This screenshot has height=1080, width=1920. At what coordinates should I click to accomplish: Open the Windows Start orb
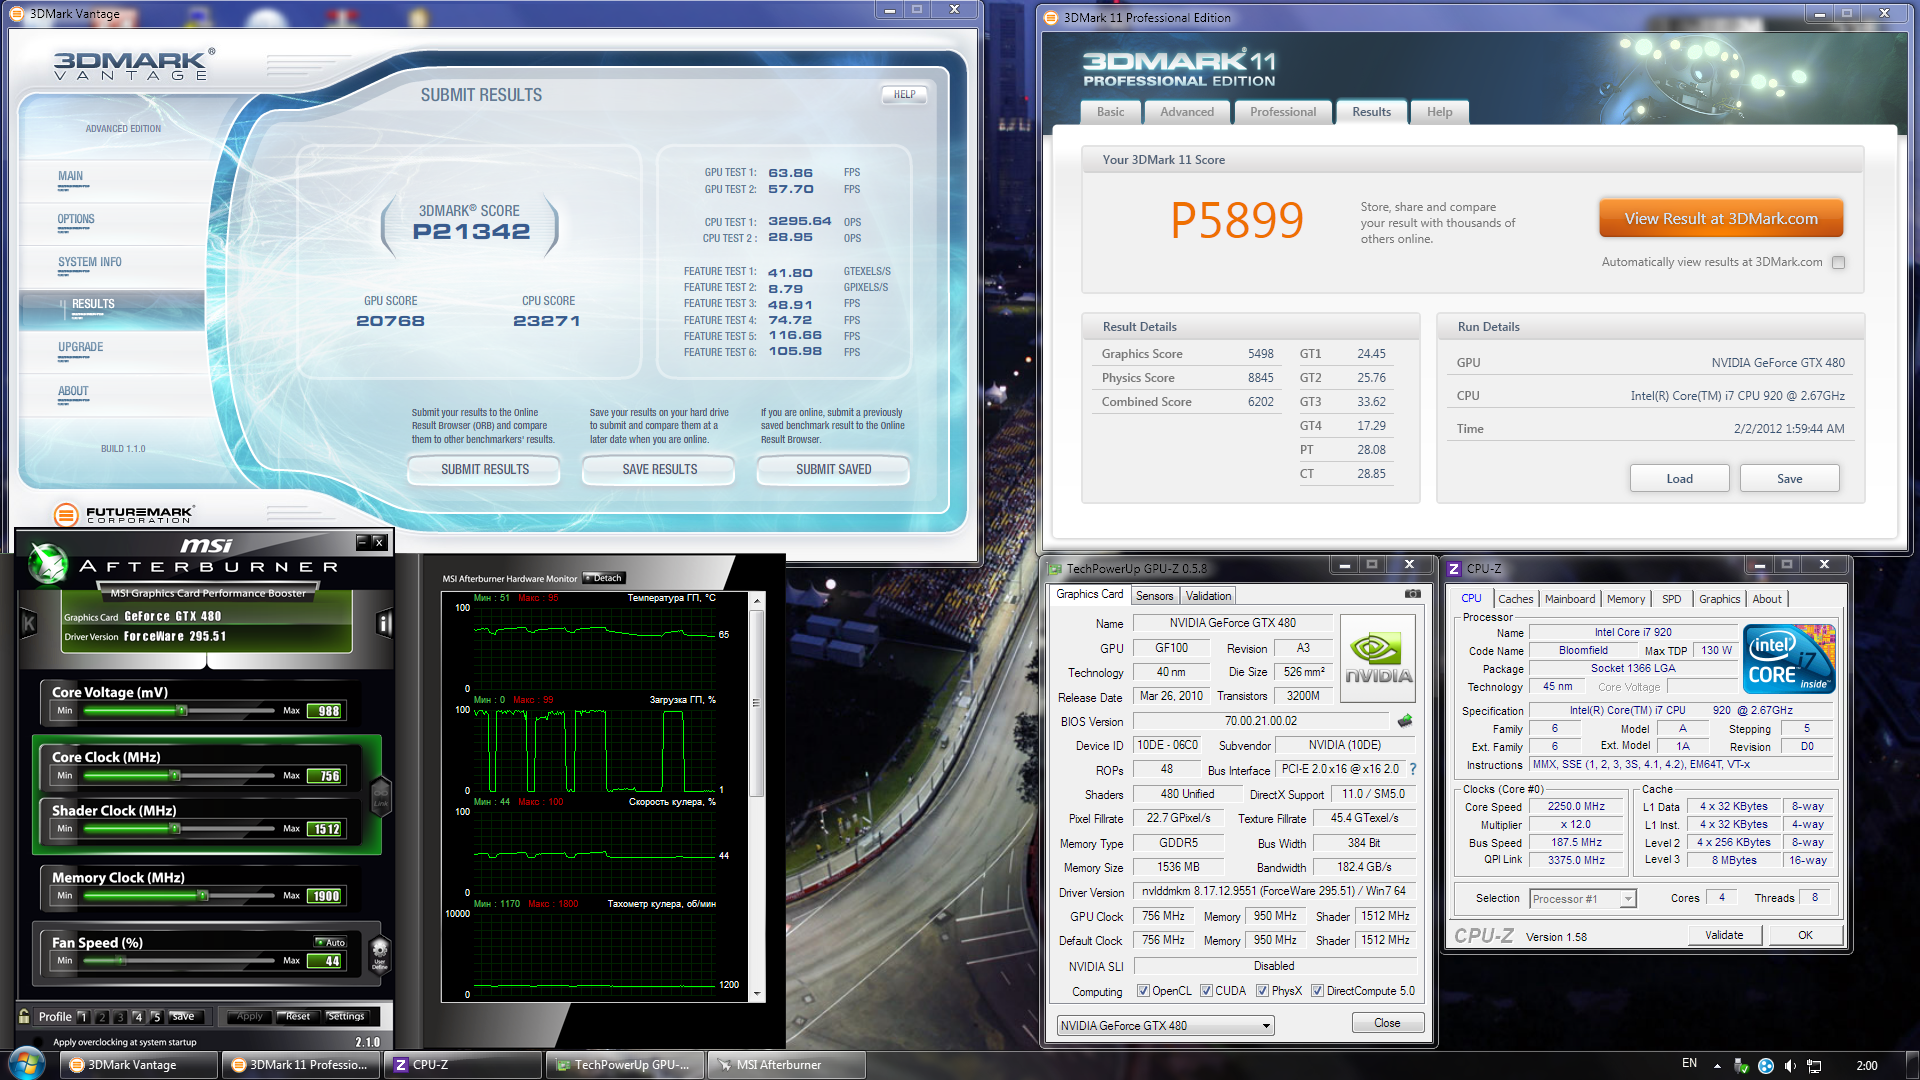[x=26, y=1064]
